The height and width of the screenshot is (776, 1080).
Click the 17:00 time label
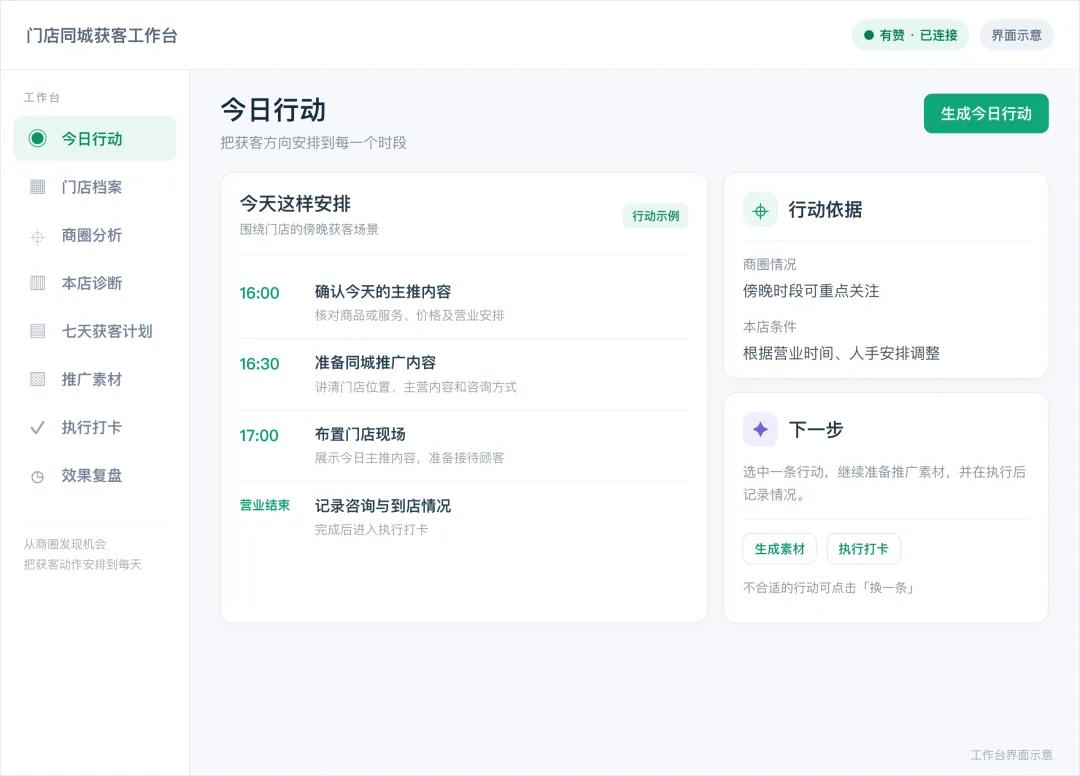tap(259, 436)
